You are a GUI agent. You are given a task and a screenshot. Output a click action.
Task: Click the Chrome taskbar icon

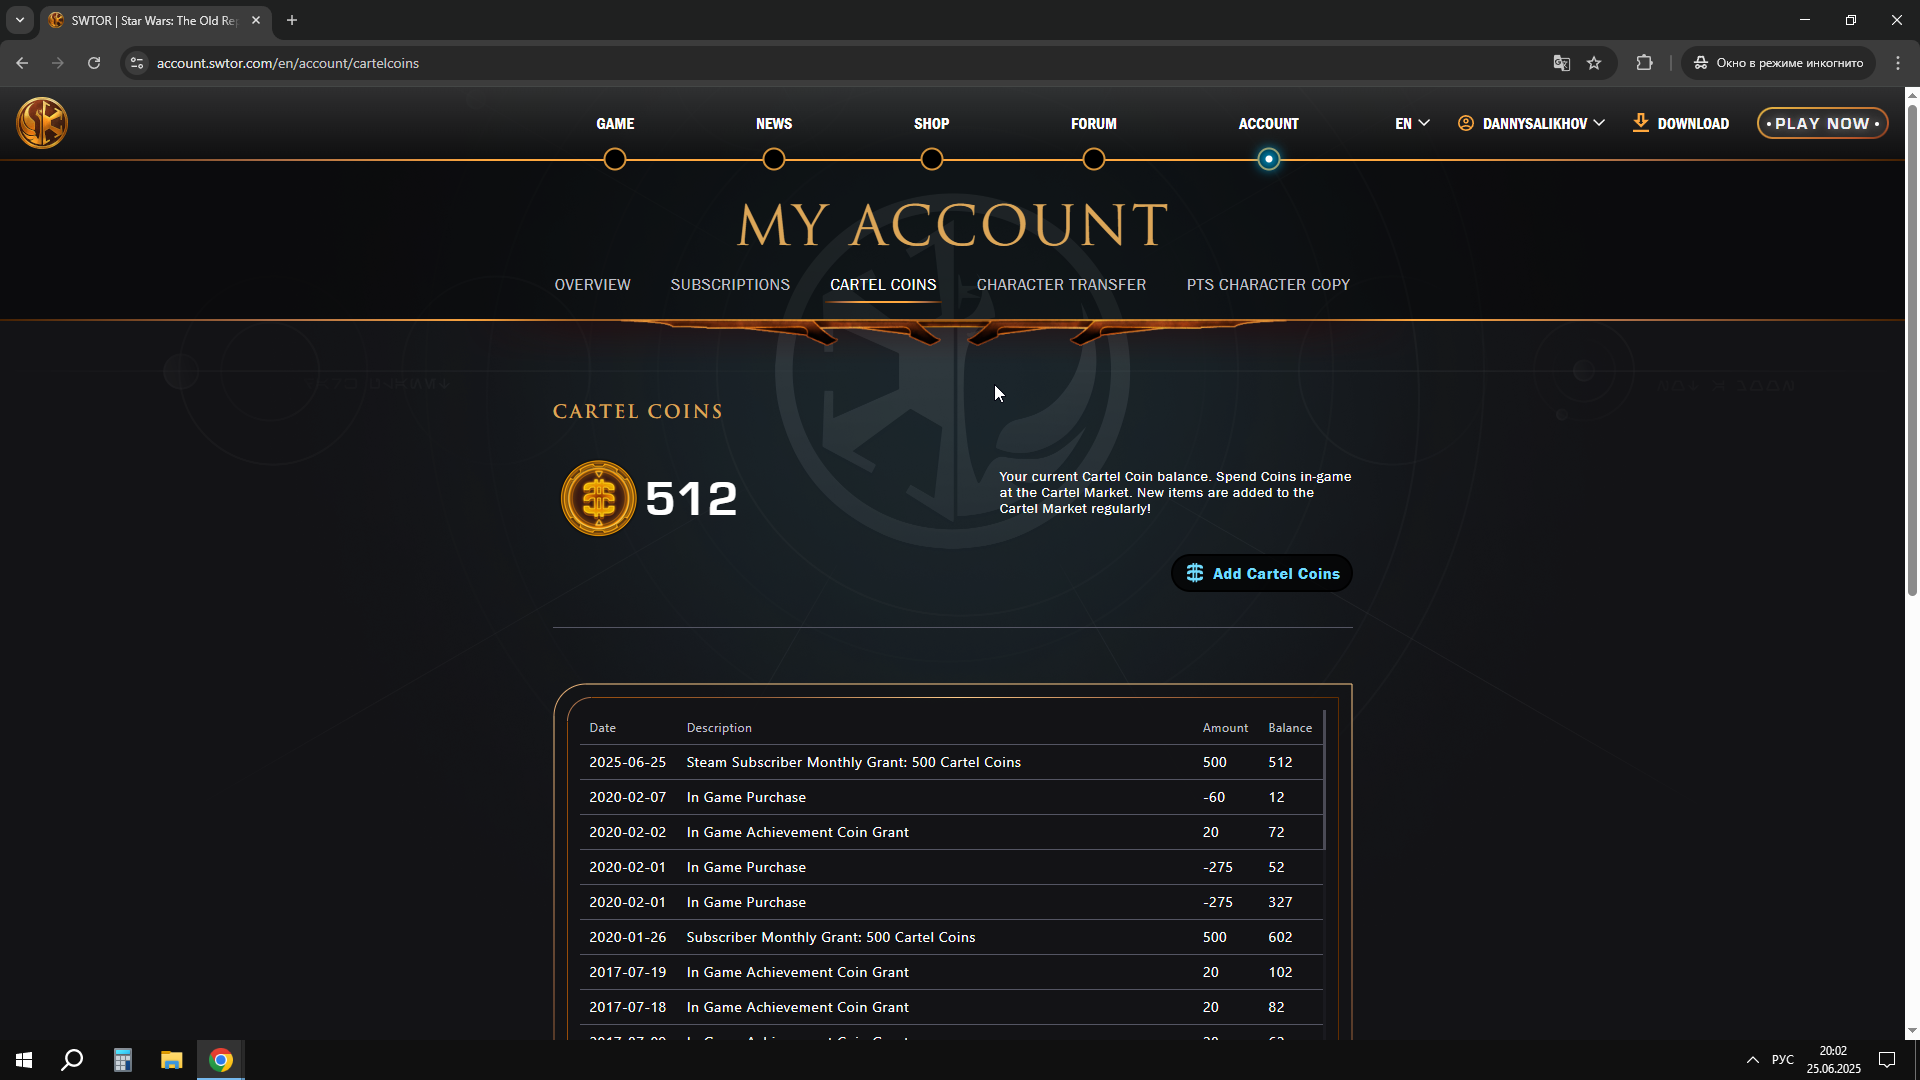tap(221, 1060)
